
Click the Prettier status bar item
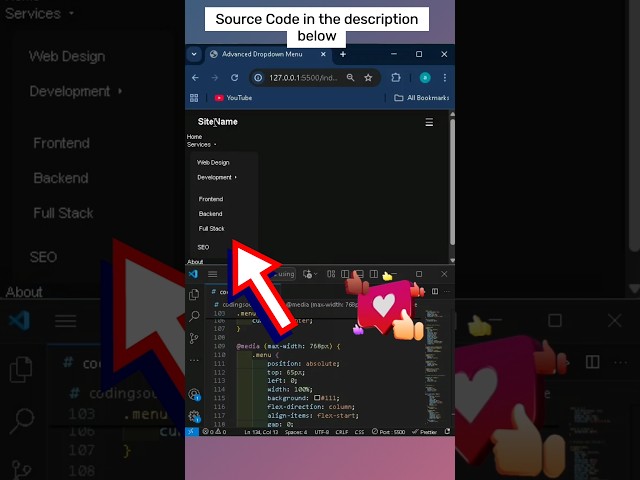pos(424,432)
